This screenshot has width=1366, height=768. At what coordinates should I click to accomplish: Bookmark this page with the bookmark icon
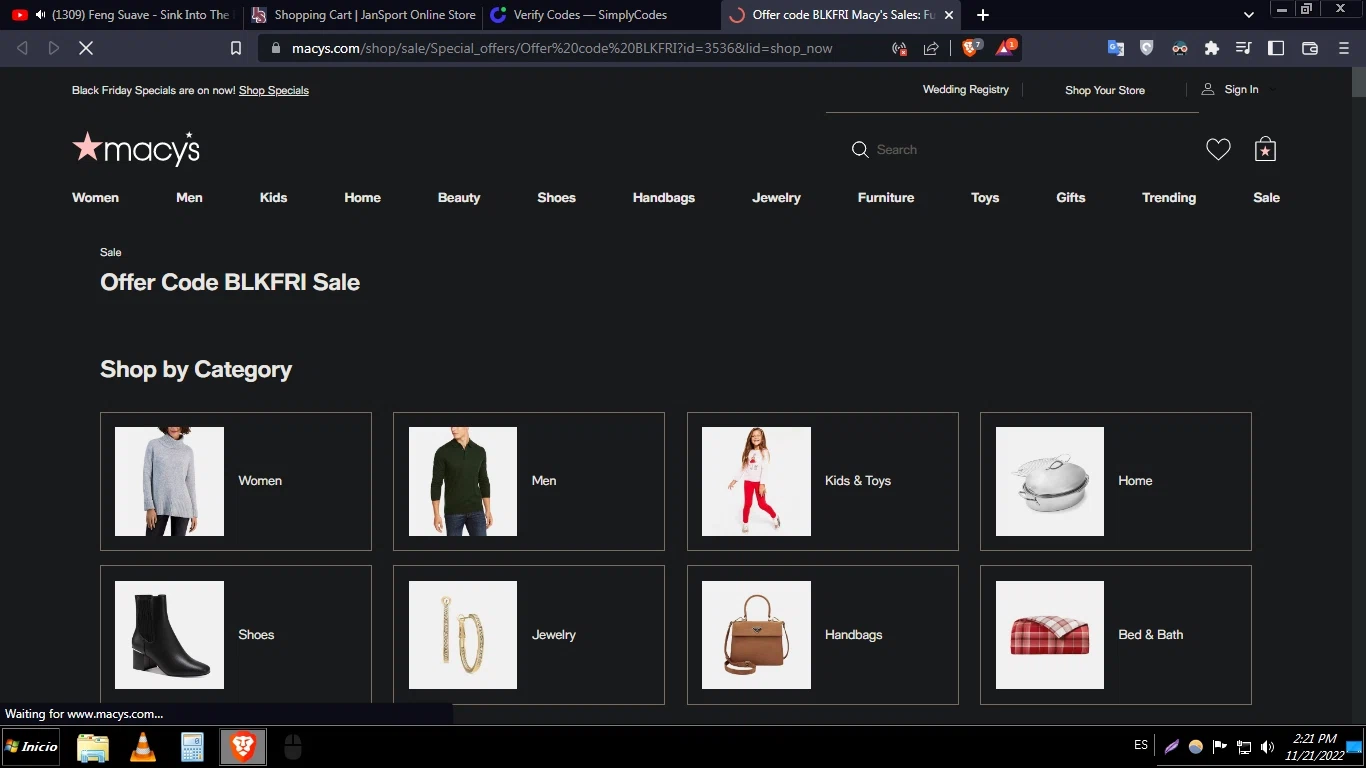click(x=236, y=48)
